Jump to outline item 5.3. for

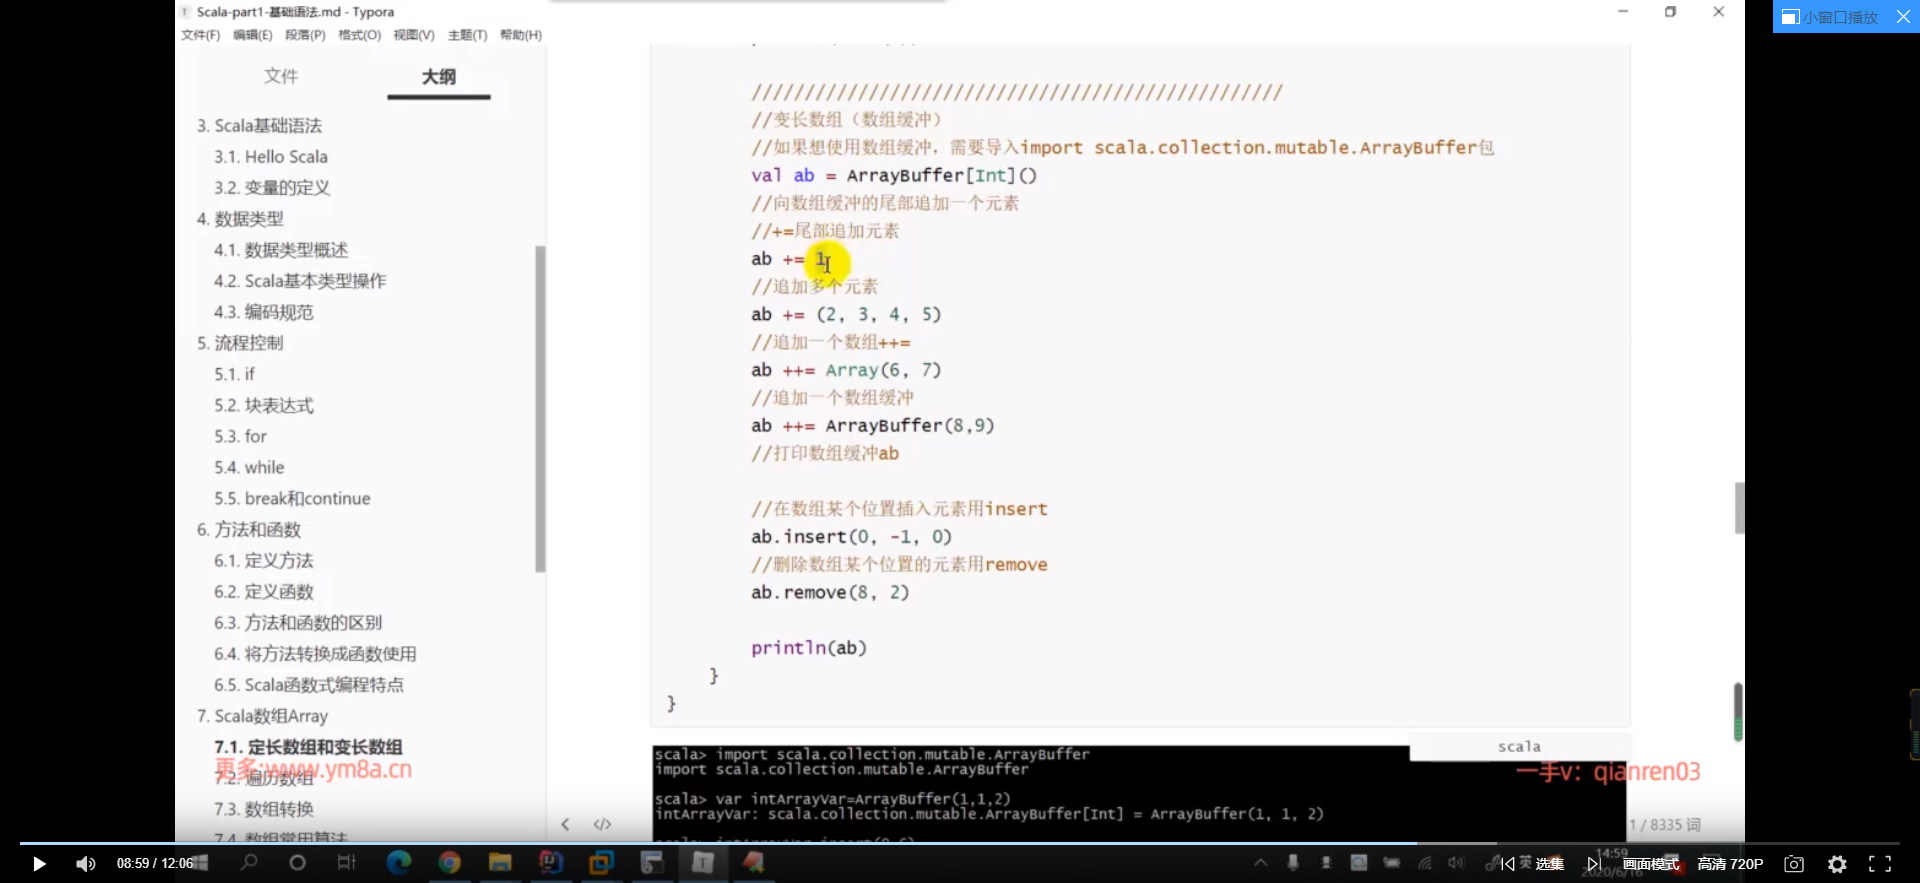pos(240,436)
